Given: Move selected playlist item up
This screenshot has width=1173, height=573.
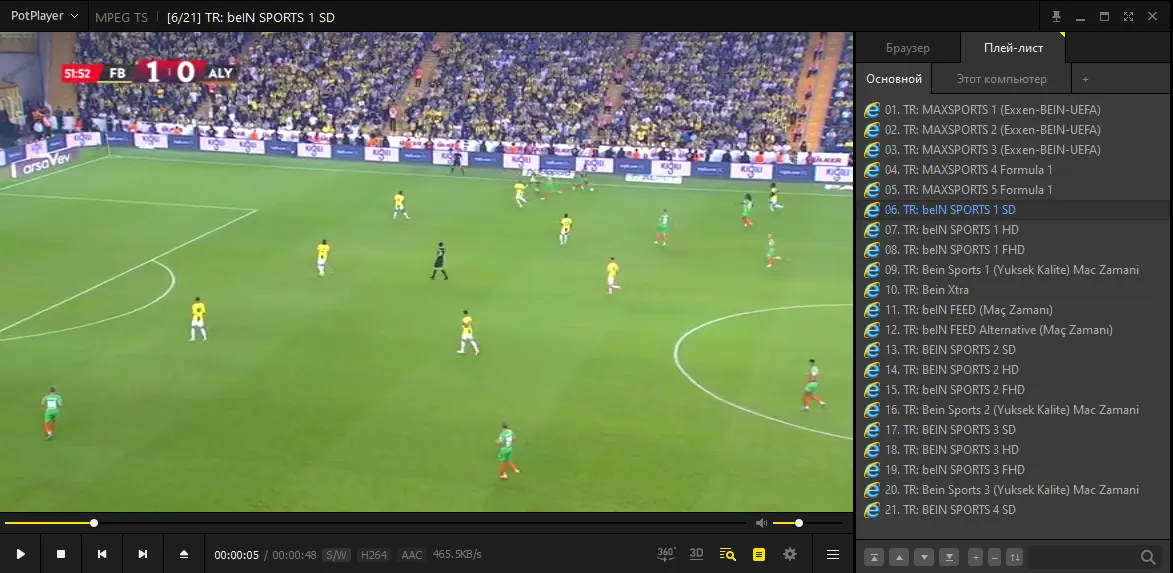Looking at the screenshot, I should [900, 557].
